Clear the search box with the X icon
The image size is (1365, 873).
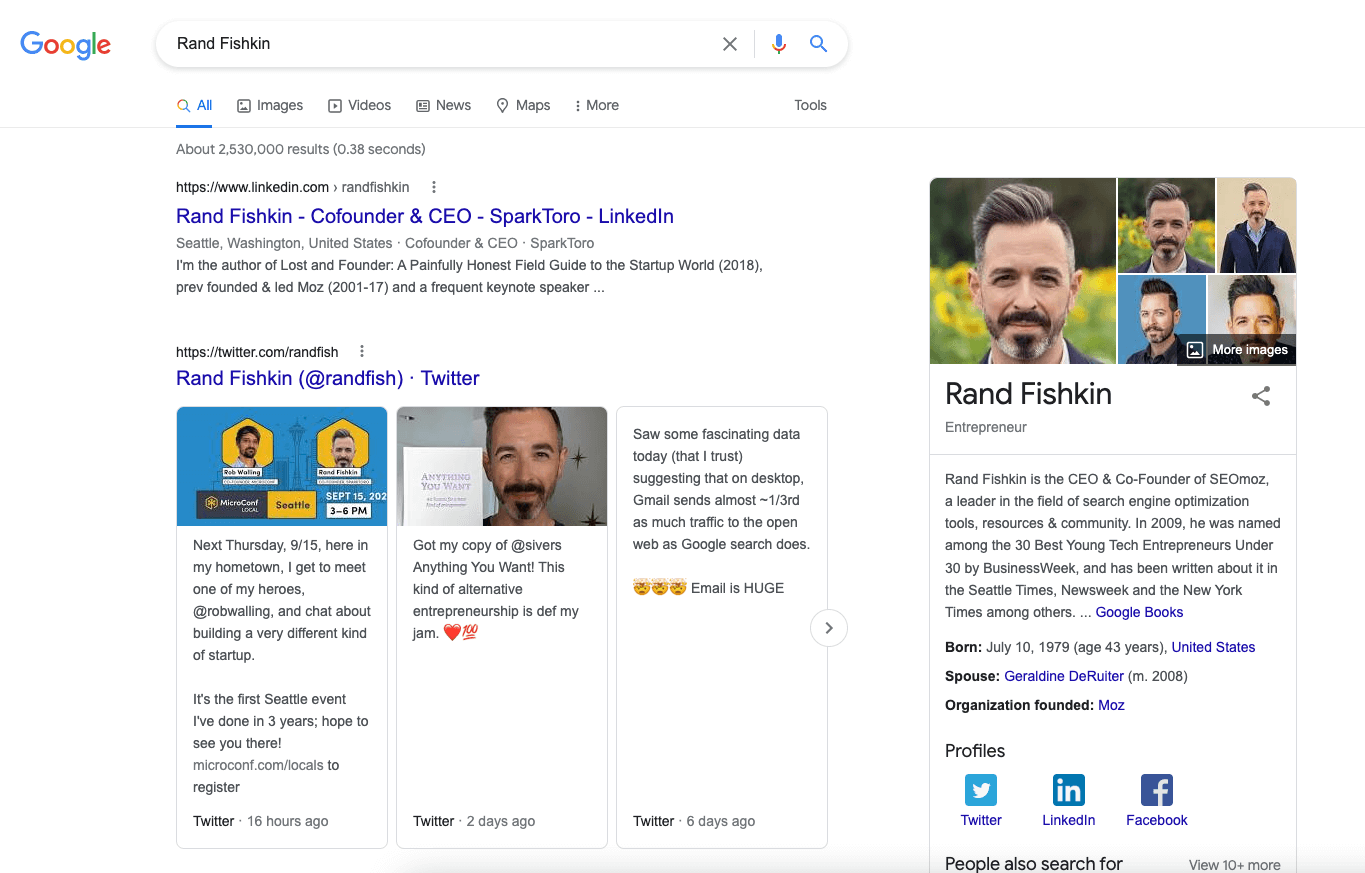tap(730, 44)
